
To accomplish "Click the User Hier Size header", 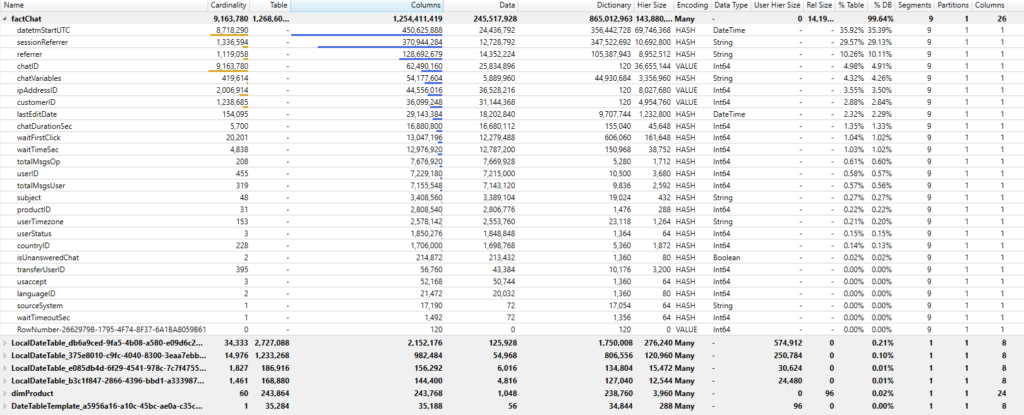I will (x=777, y=5).
